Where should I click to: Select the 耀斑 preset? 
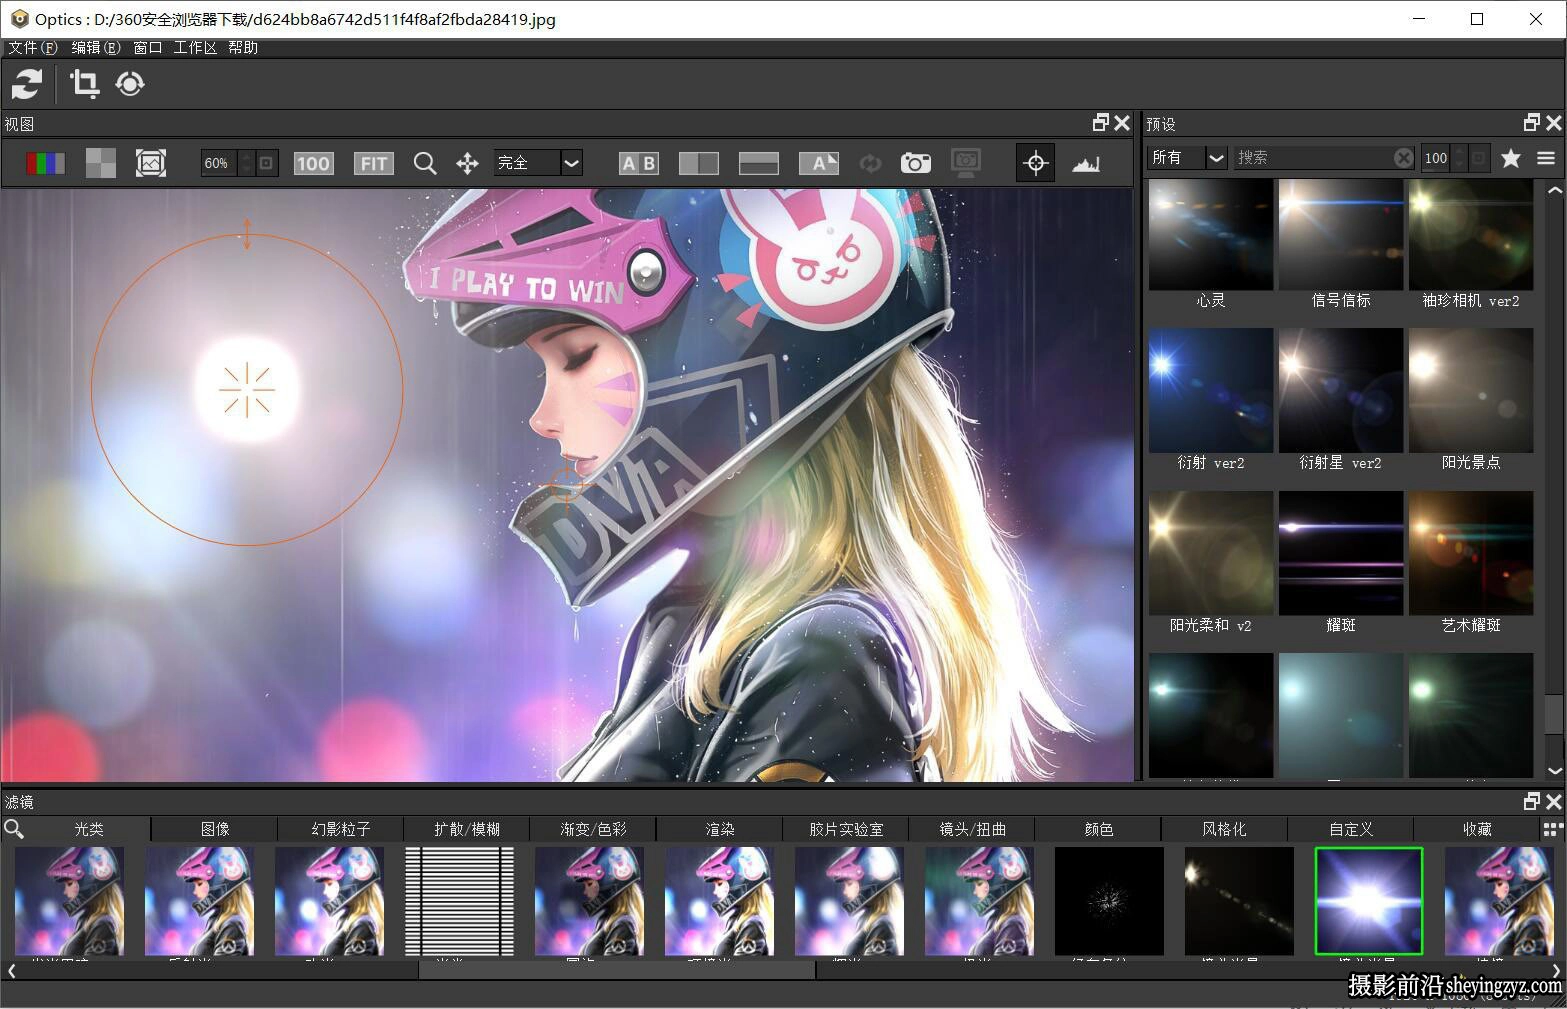pos(1341,553)
